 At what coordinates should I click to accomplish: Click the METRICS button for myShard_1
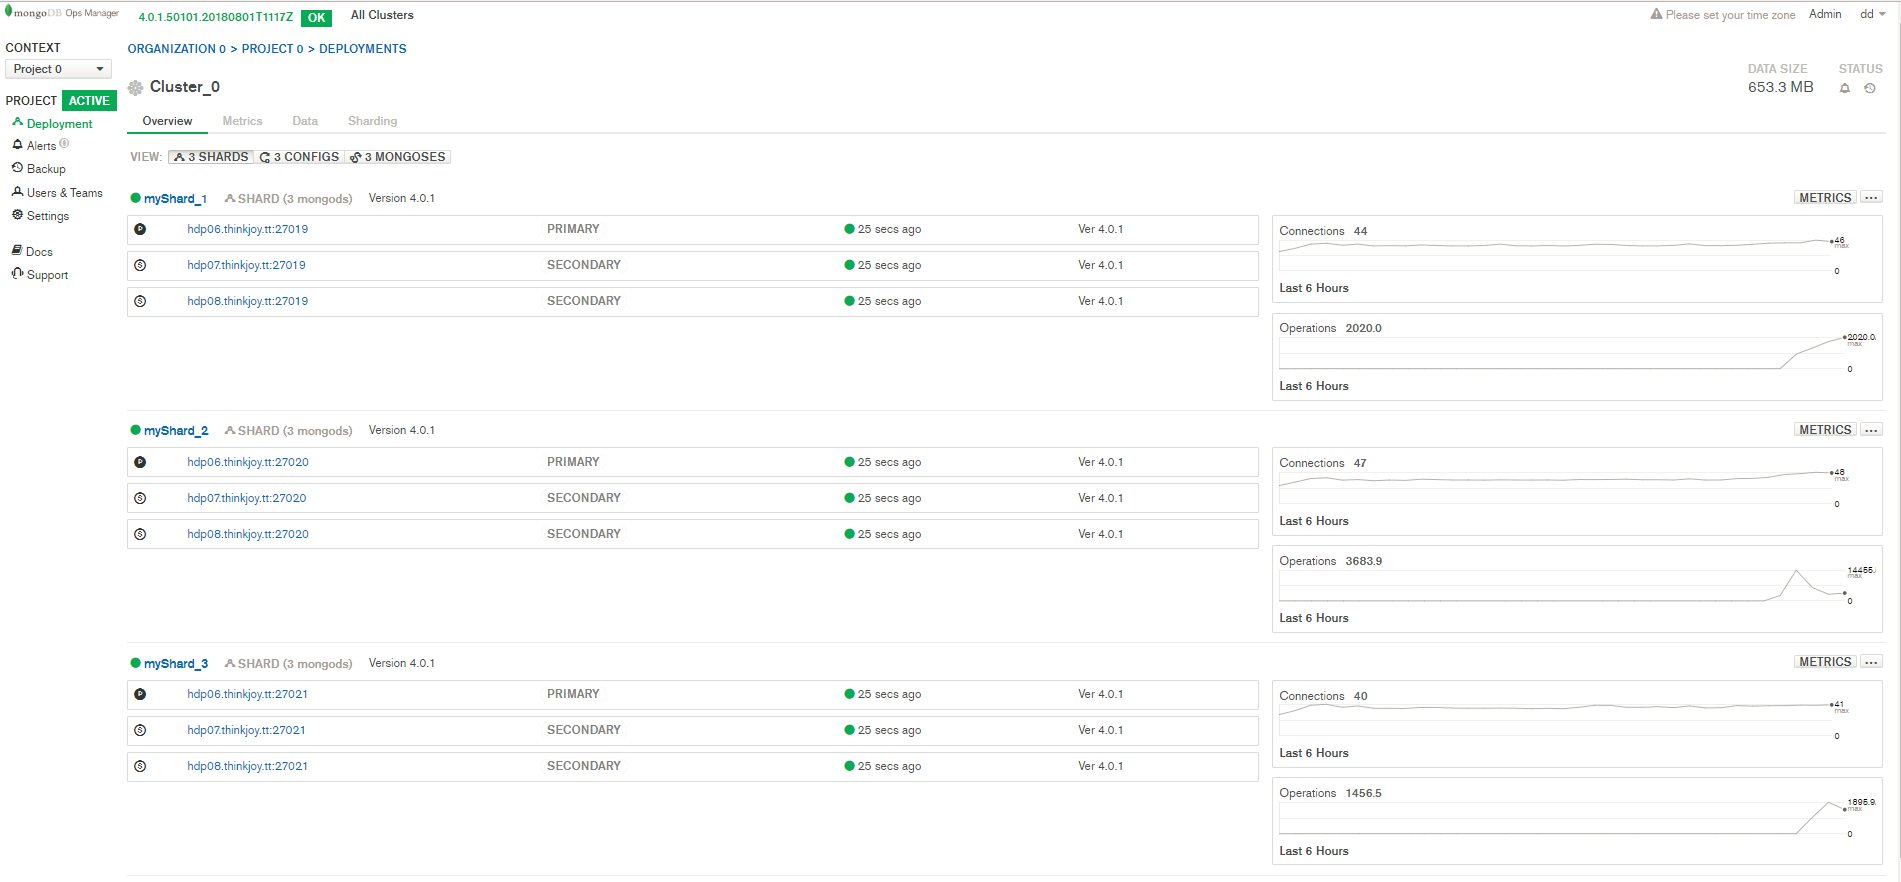1825,198
